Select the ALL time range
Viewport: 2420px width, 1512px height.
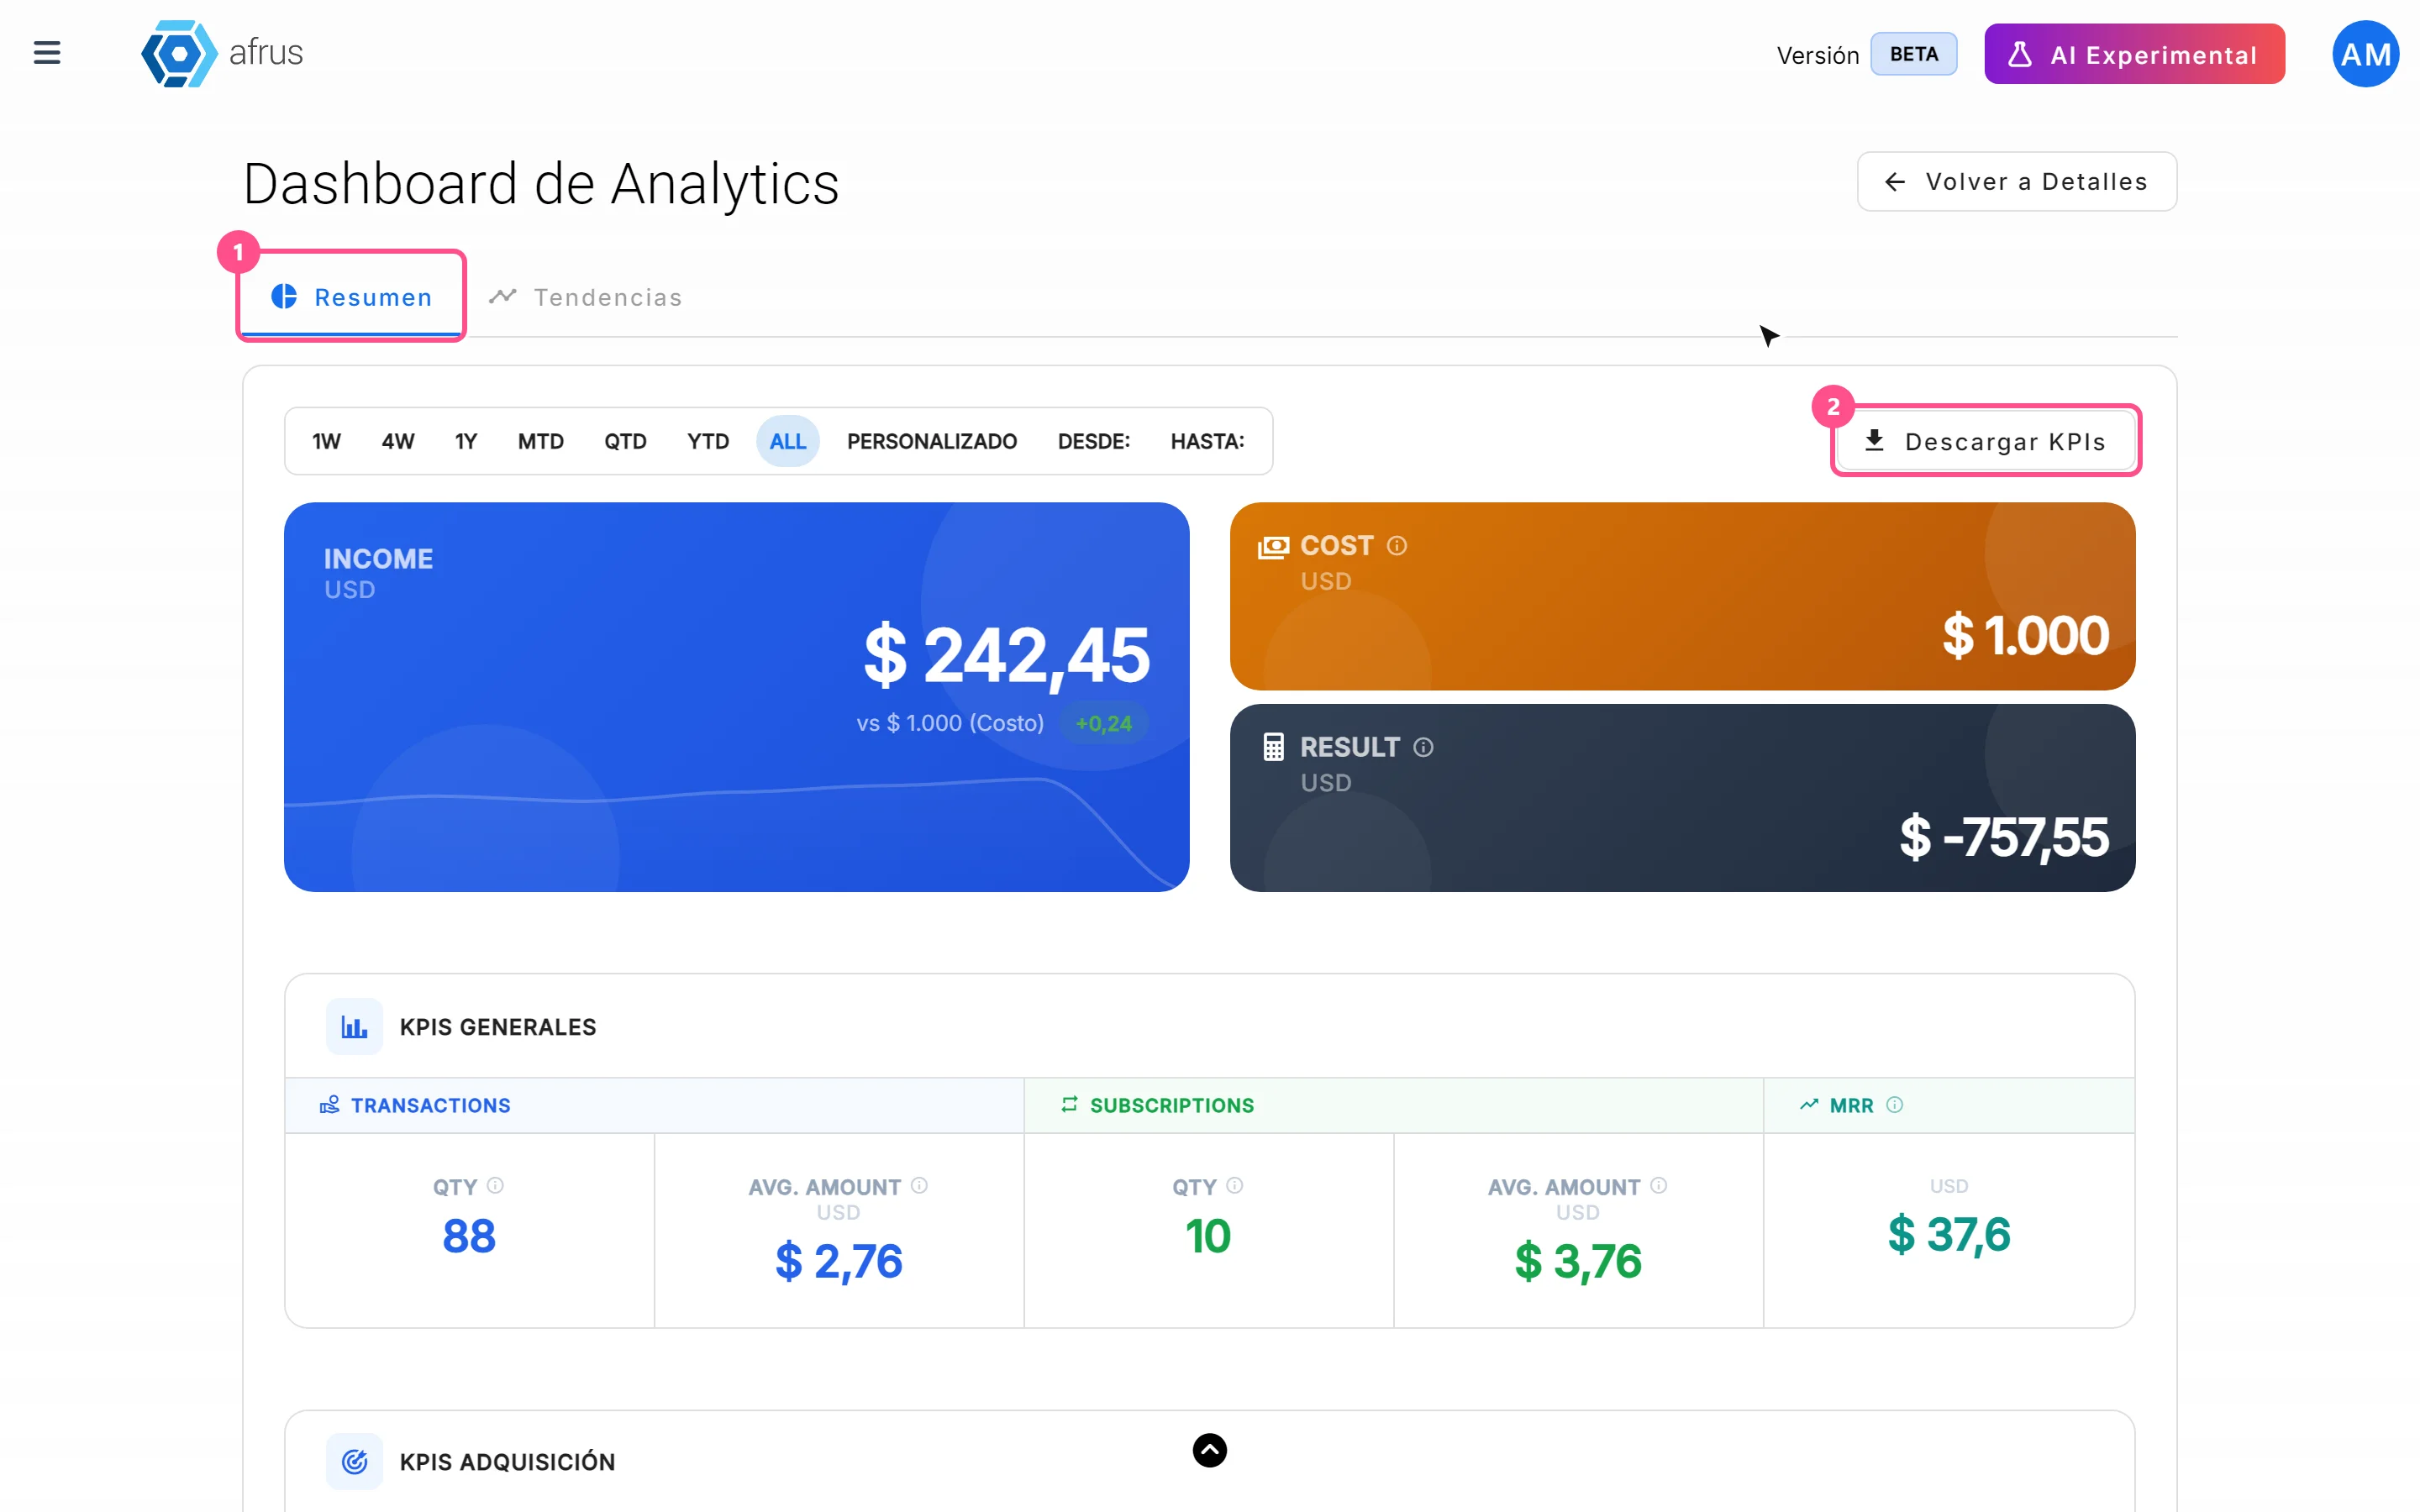coord(788,441)
